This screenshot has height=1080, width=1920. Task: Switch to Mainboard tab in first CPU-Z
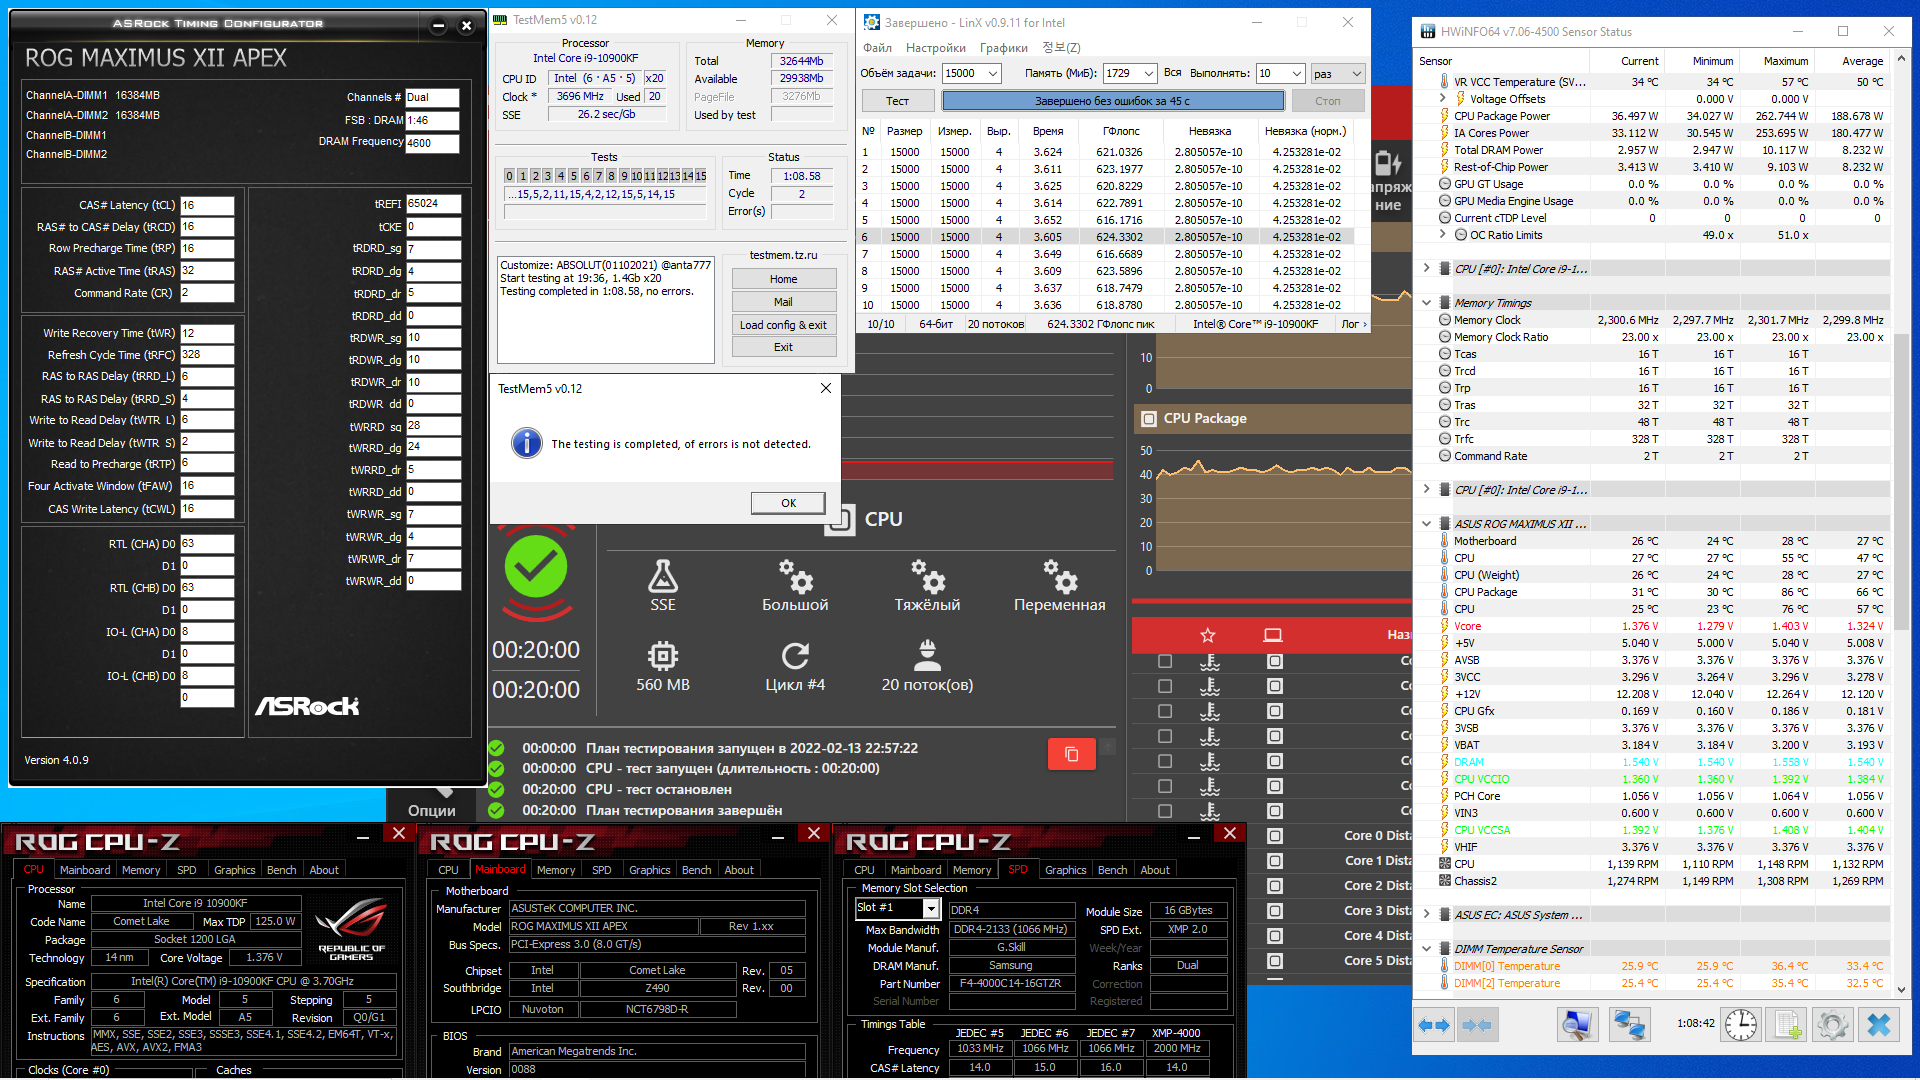(85, 870)
